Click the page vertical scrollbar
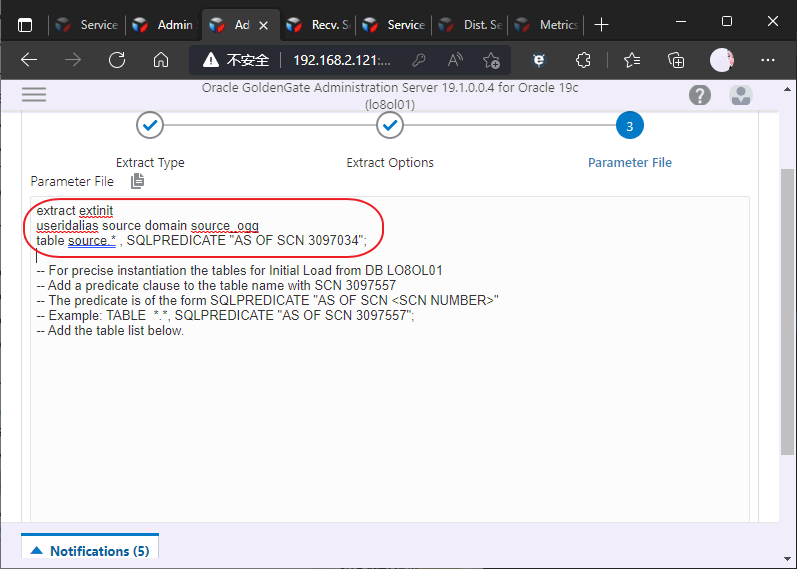This screenshot has width=797, height=569. tap(787, 310)
